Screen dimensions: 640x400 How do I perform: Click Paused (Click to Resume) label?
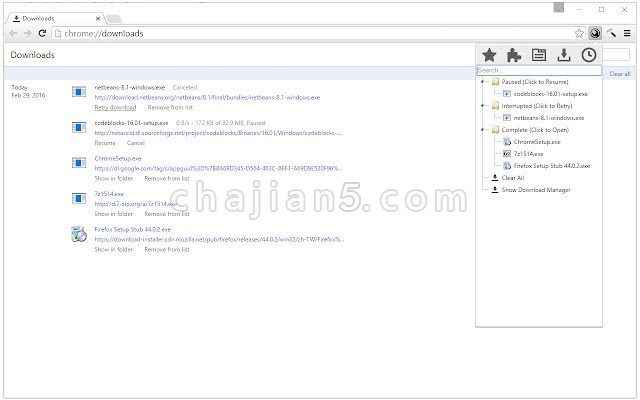(535, 82)
